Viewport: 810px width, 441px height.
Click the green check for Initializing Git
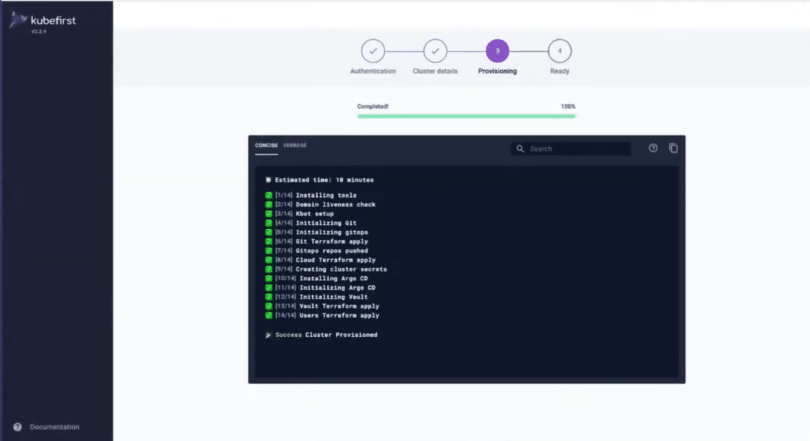269,223
